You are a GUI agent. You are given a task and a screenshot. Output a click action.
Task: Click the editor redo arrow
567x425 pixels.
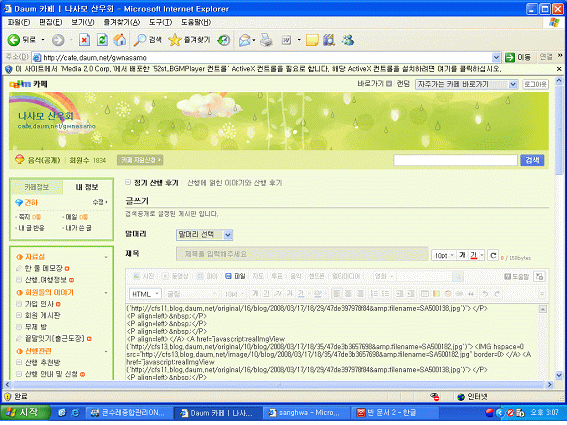coord(497,294)
